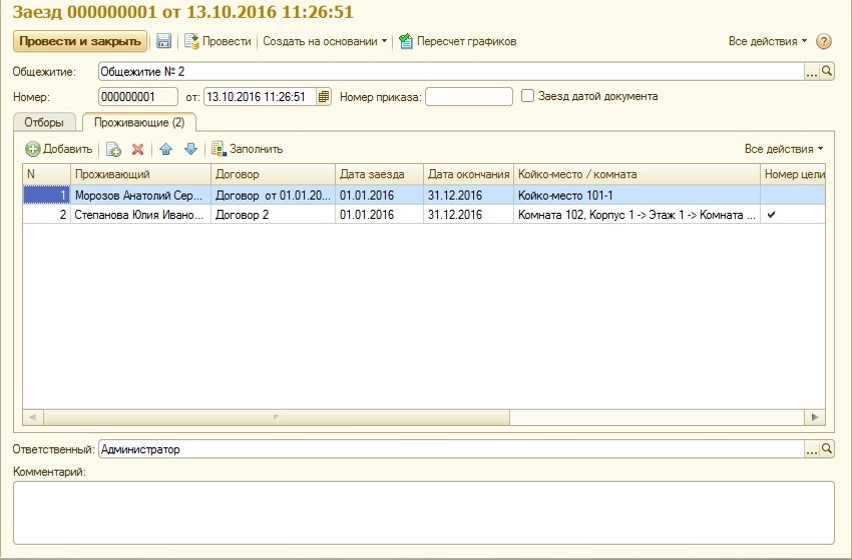
Task: Select Проживающие (2) tab
Action: [139, 122]
